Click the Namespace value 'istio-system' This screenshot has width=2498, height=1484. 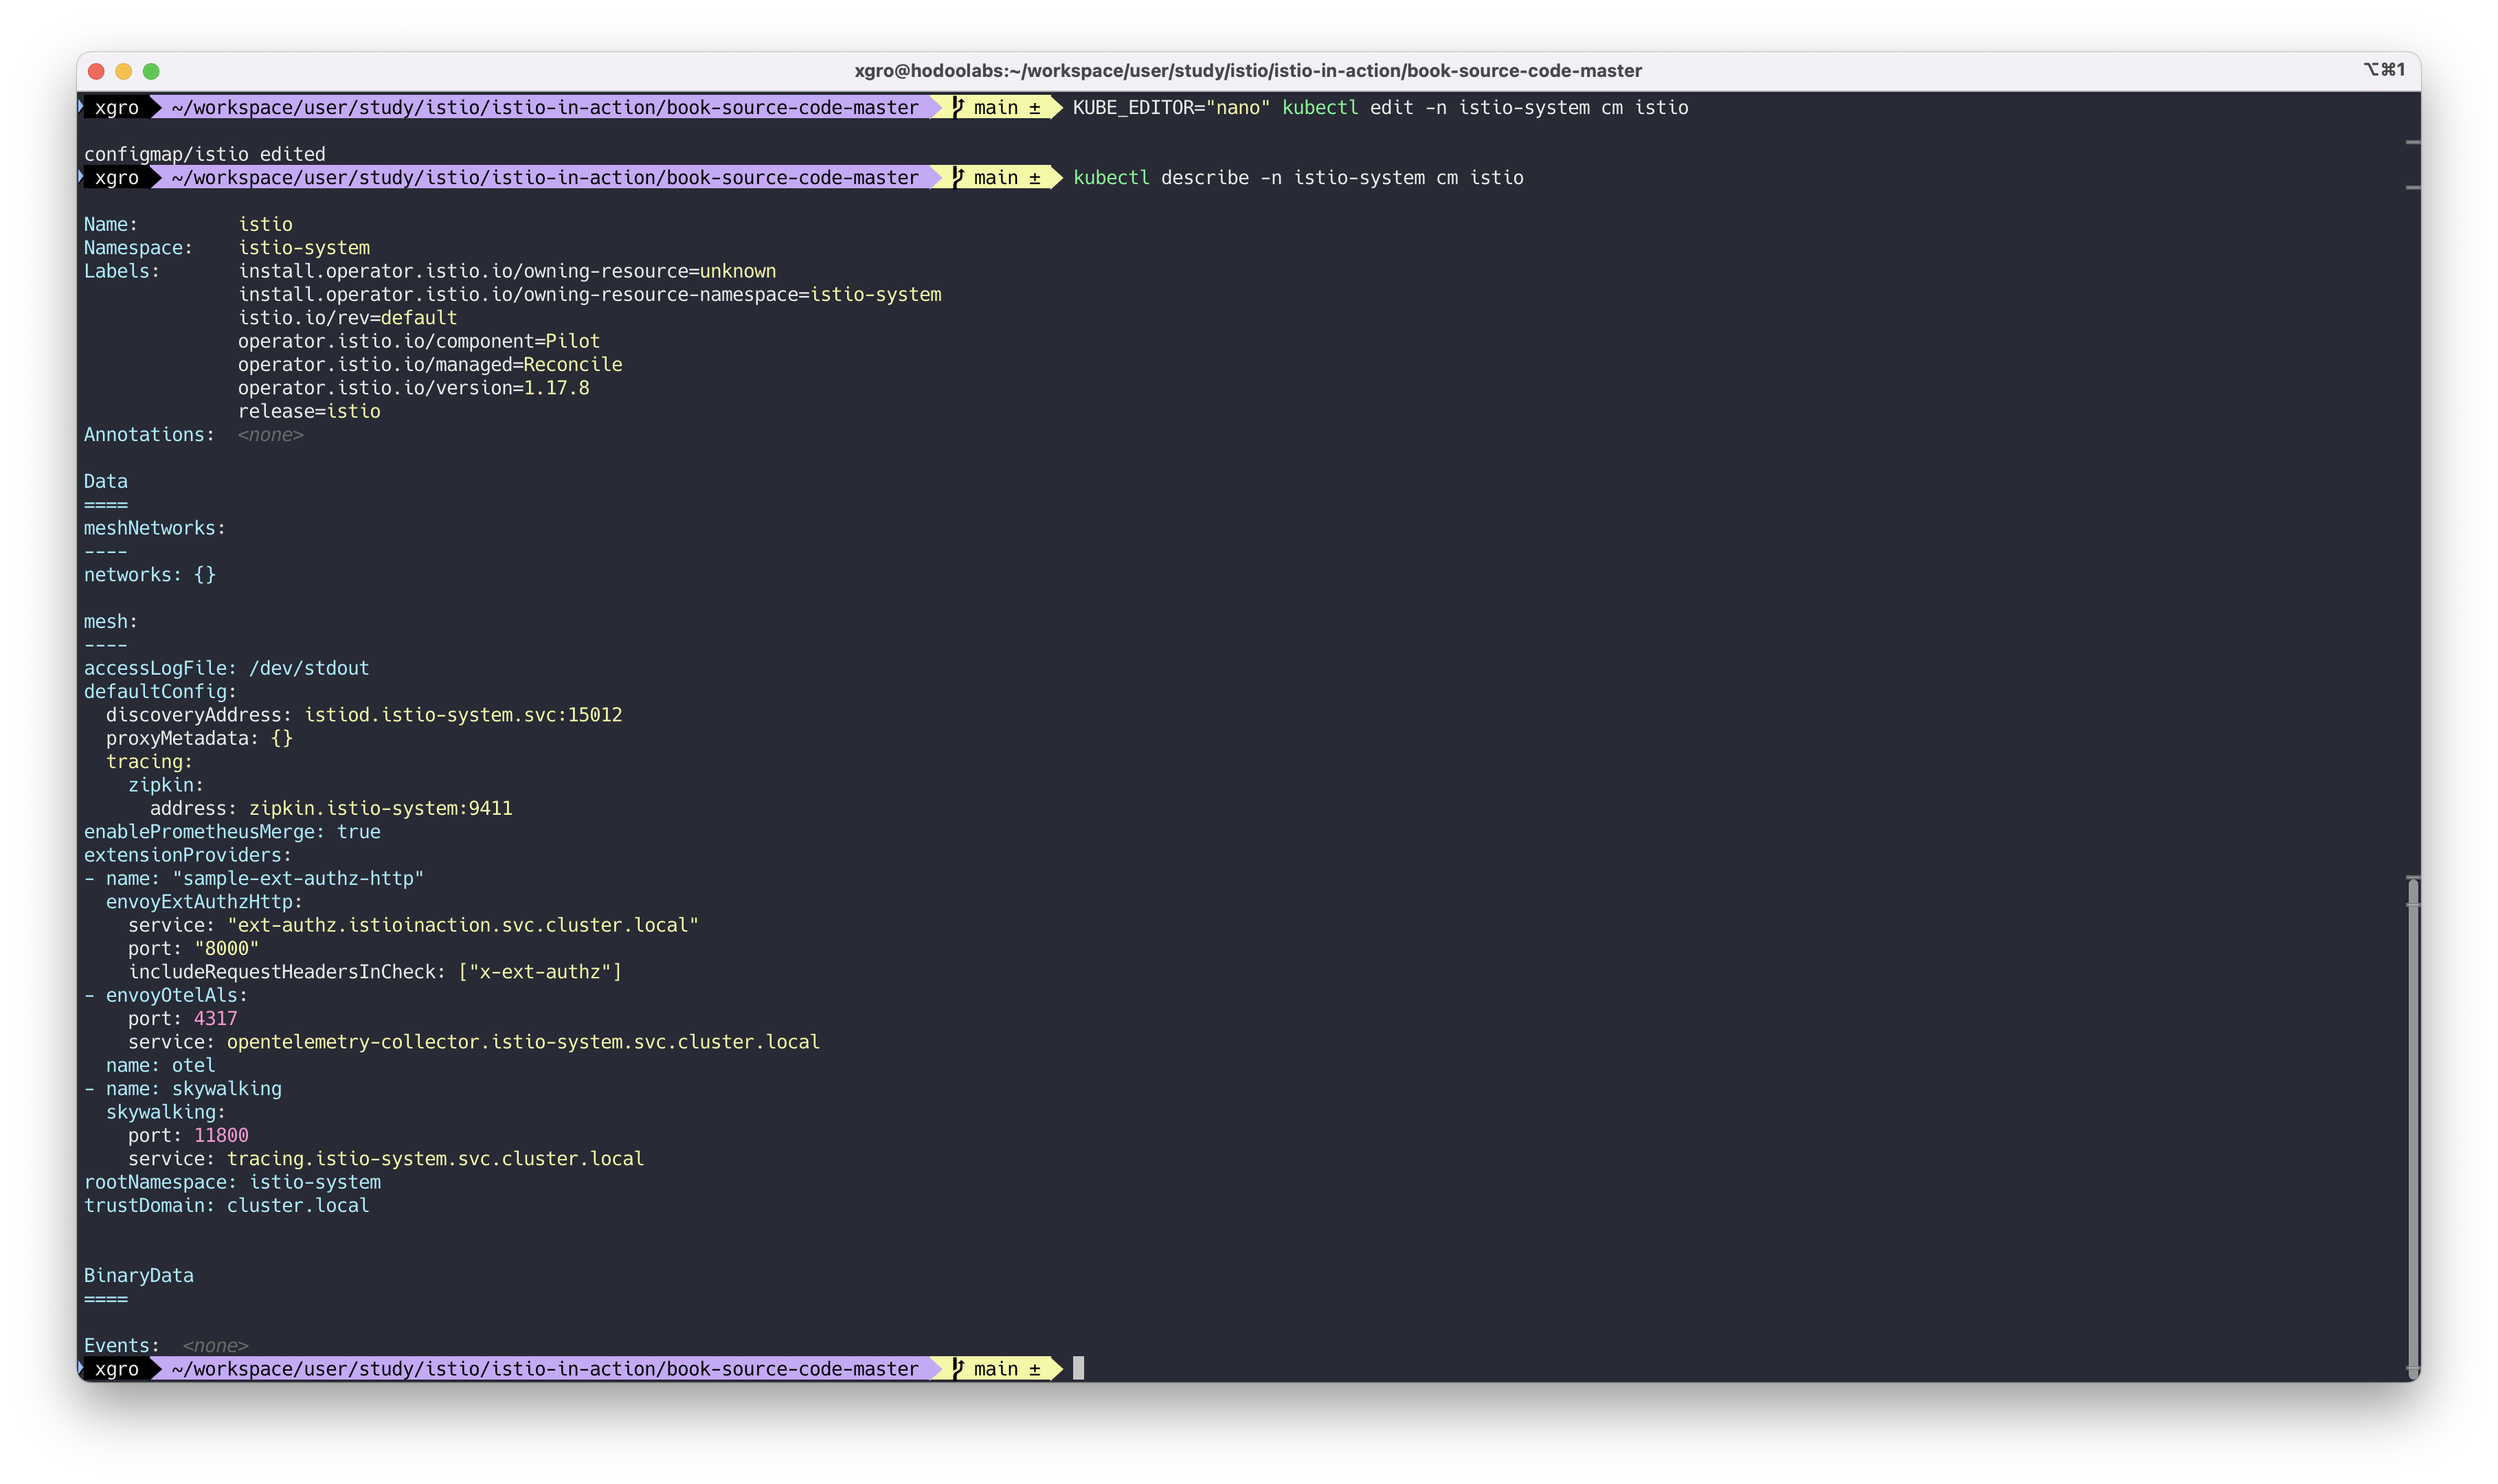(304, 248)
